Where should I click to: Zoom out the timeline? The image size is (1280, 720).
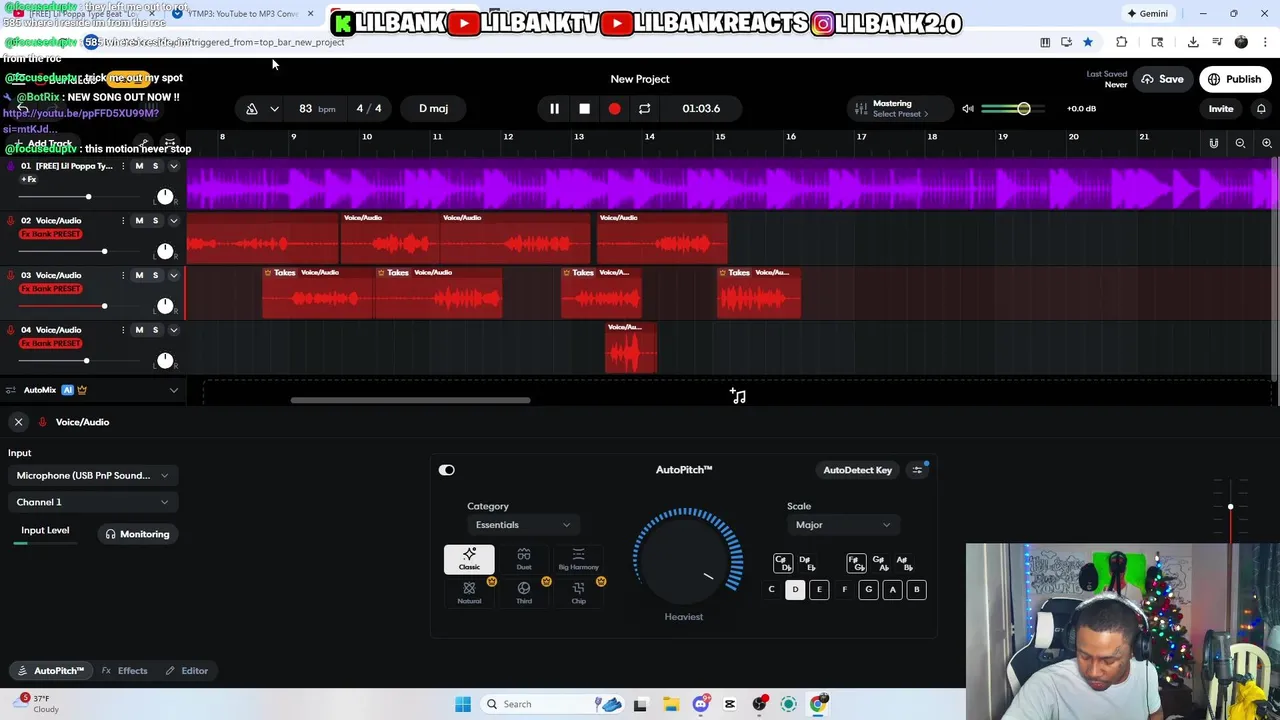1240,143
